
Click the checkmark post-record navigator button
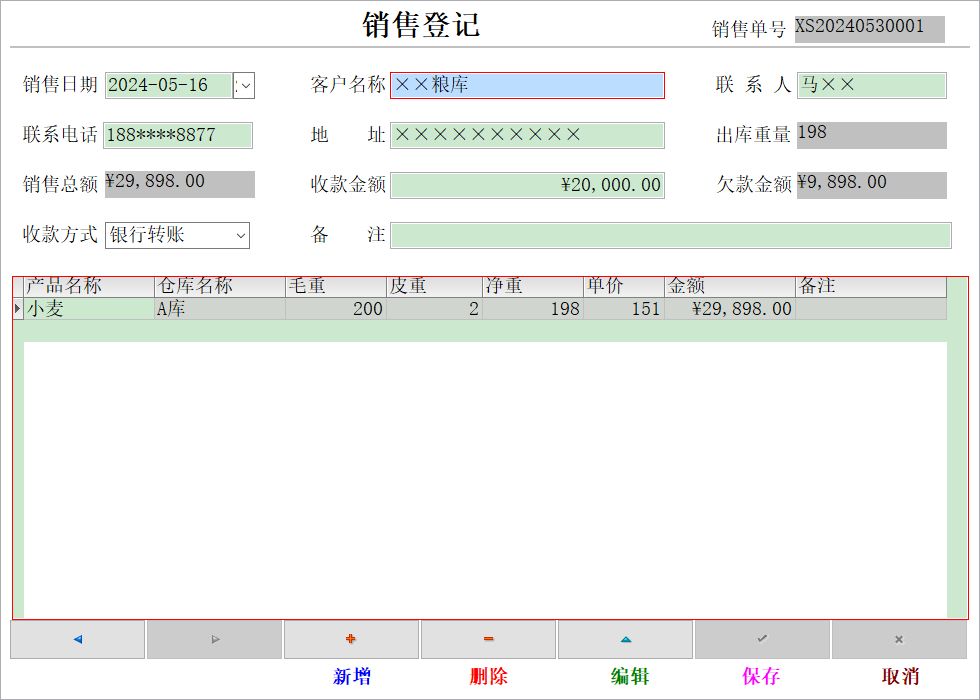(x=762, y=639)
